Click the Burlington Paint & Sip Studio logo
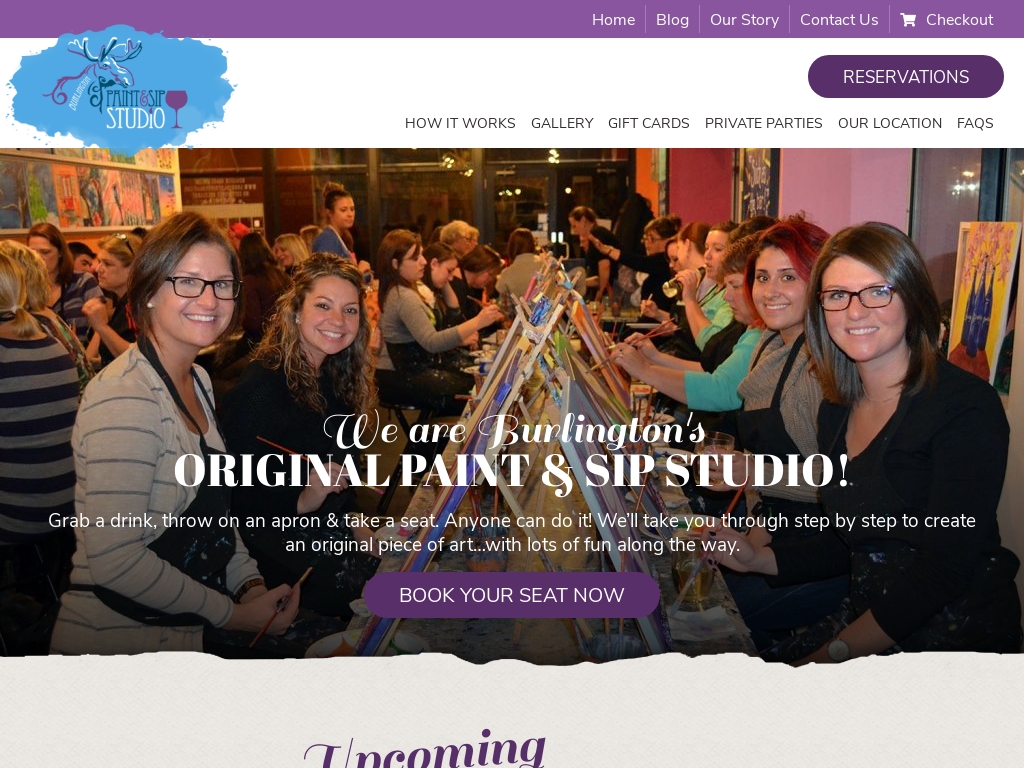 tap(121, 89)
